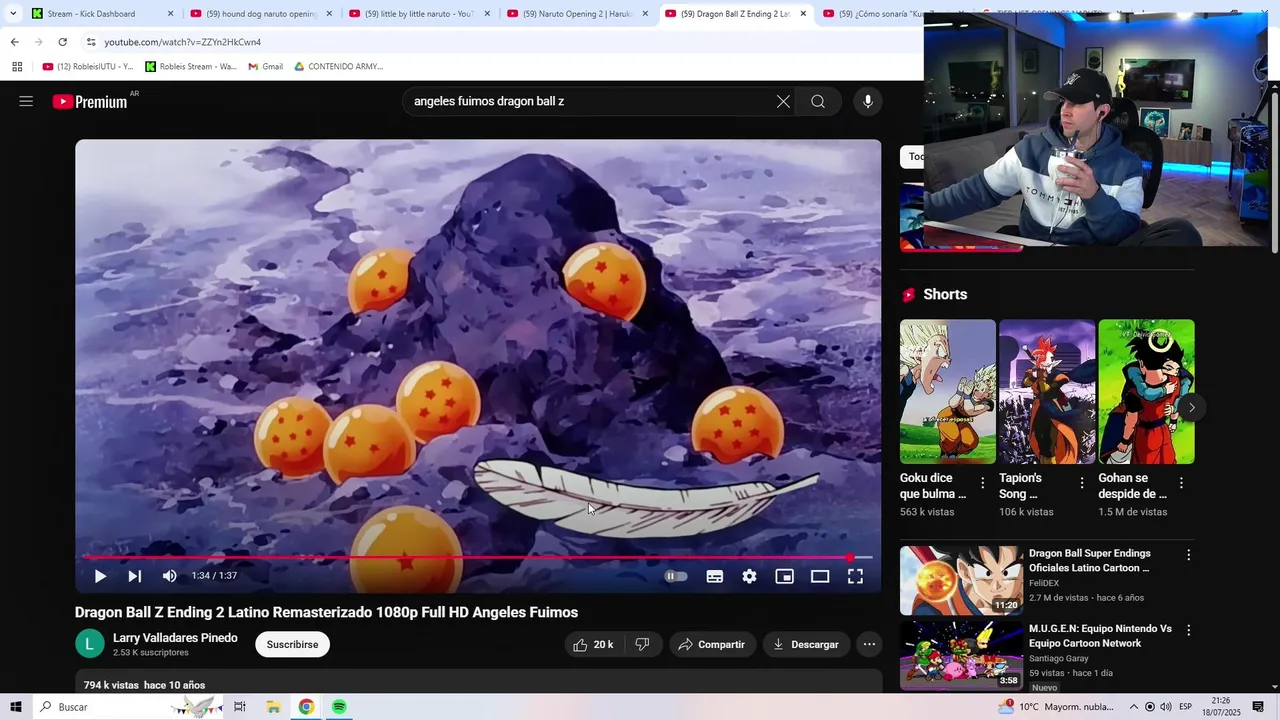Dislike the video
The width and height of the screenshot is (1280, 720).
coord(643,645)
